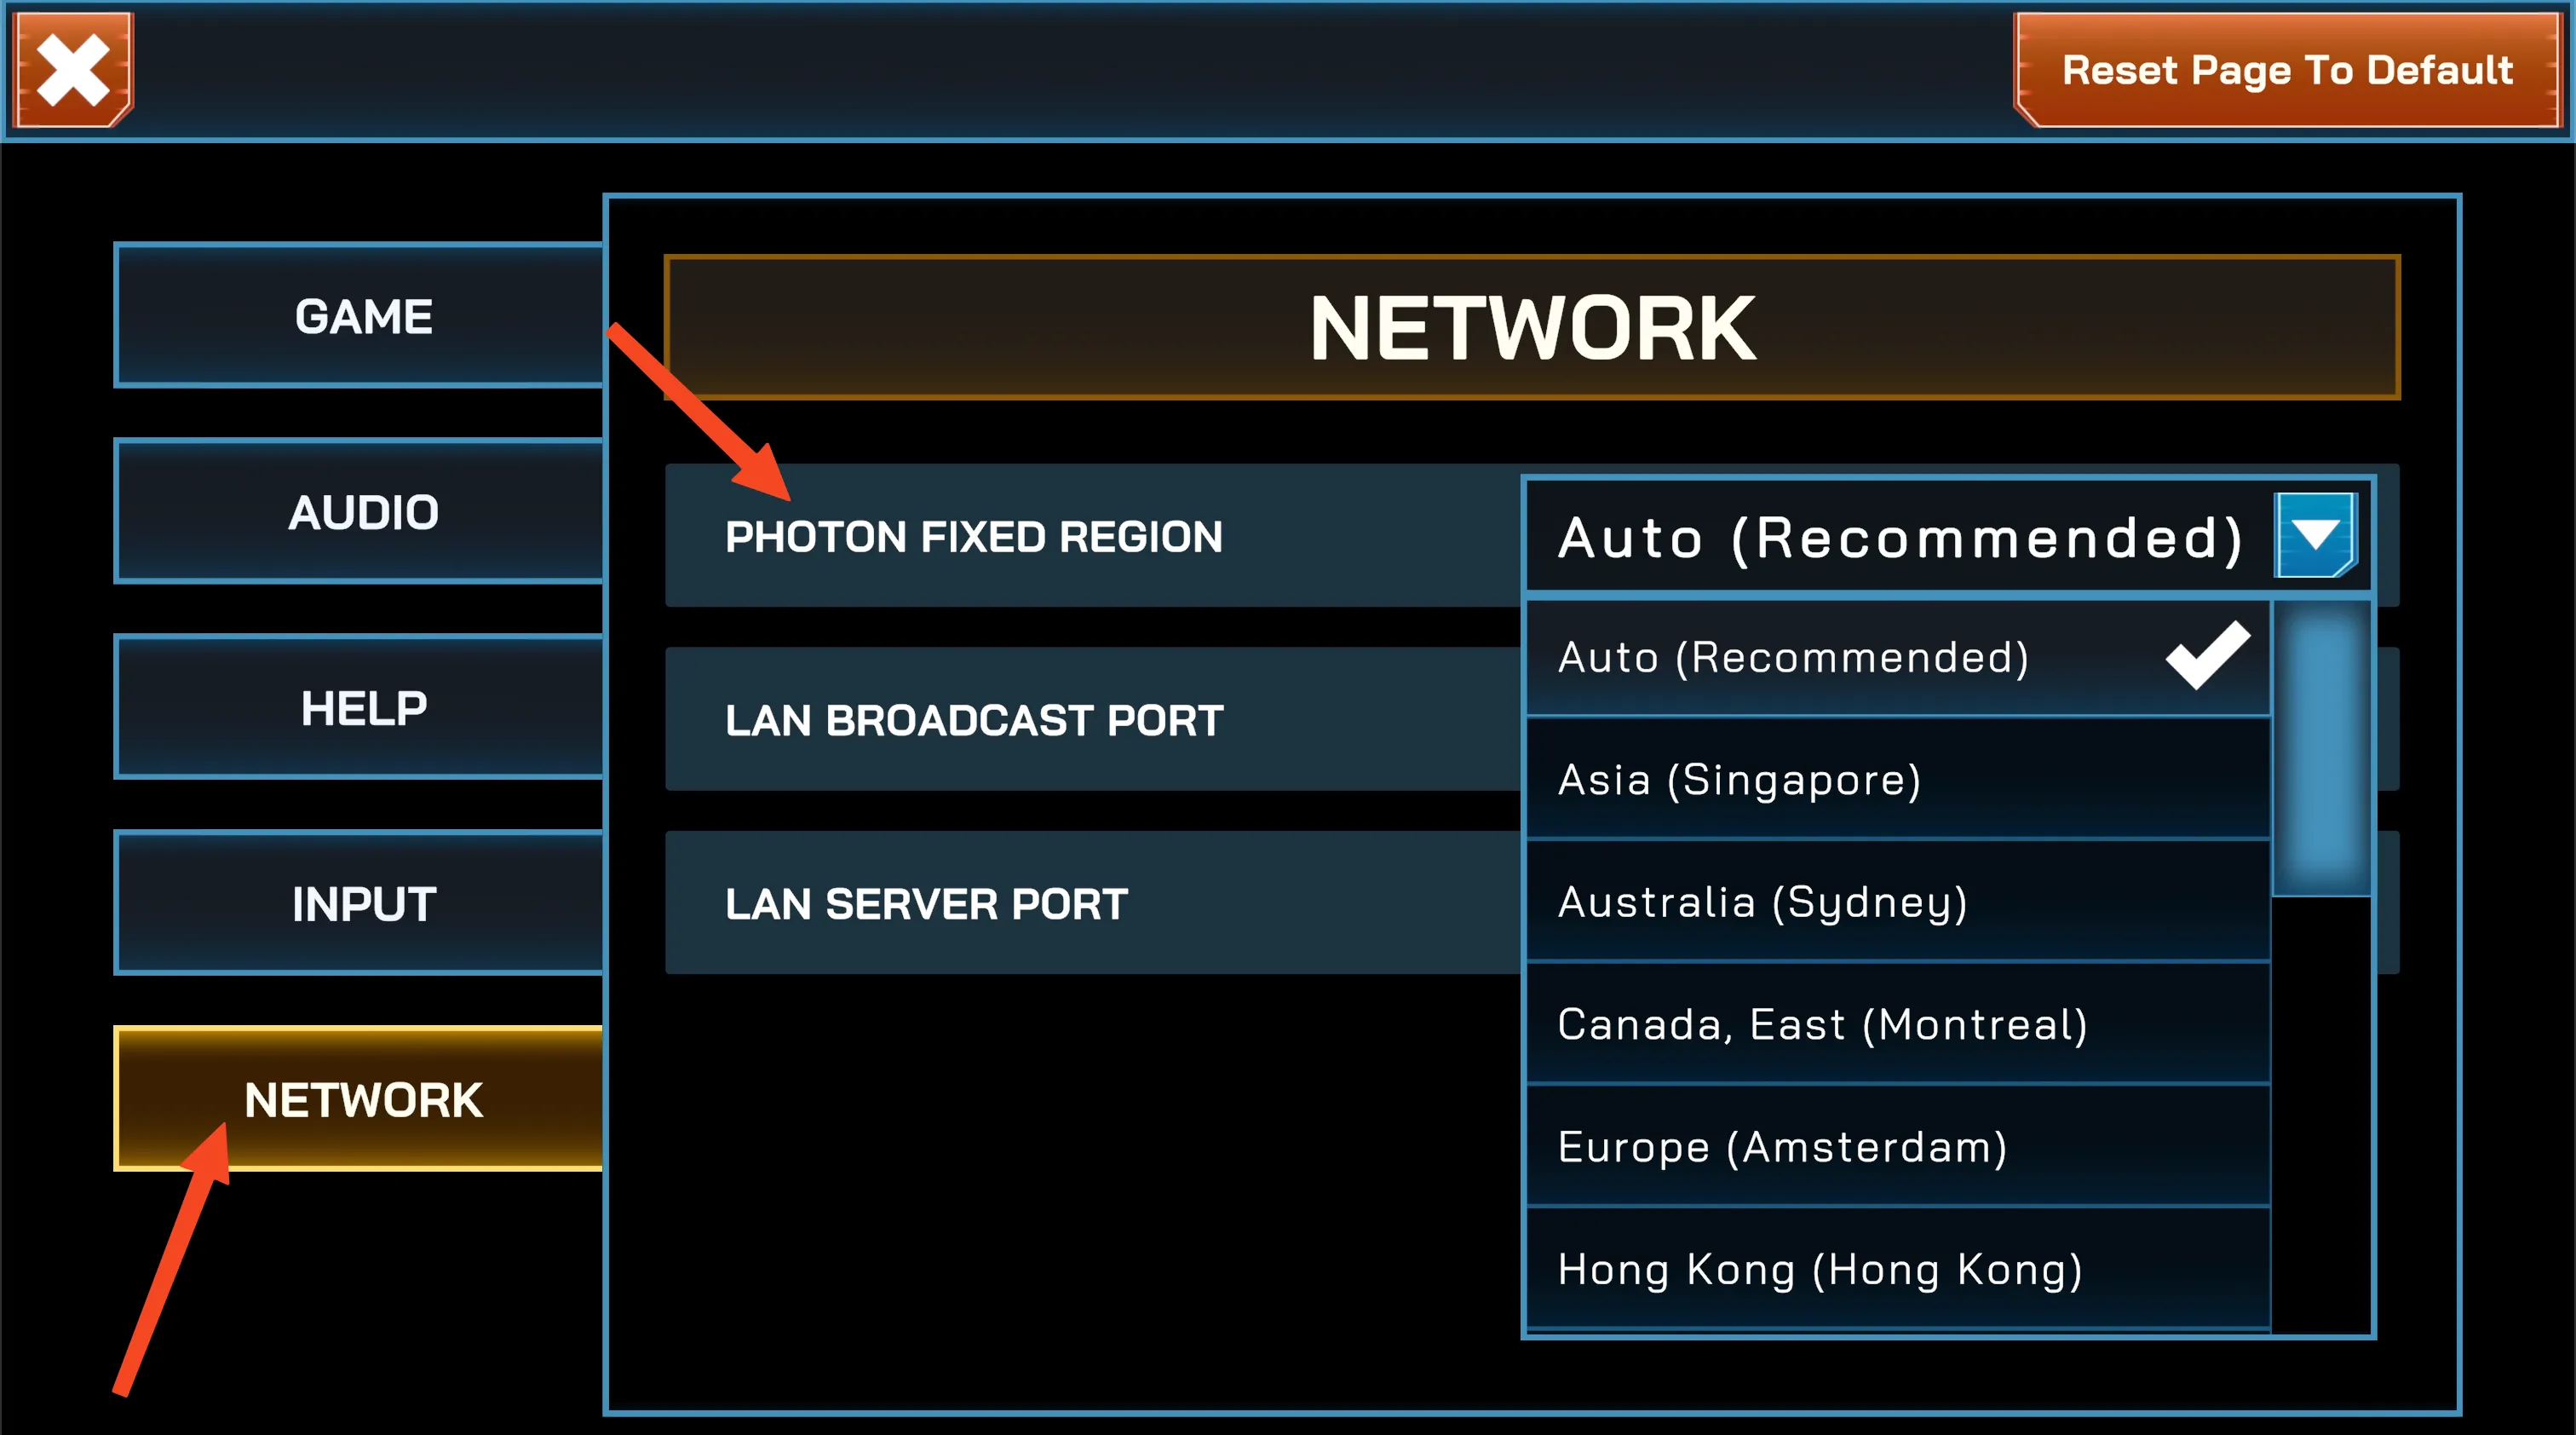Click Reset Page To Default button

click(x=2288, y=70)
